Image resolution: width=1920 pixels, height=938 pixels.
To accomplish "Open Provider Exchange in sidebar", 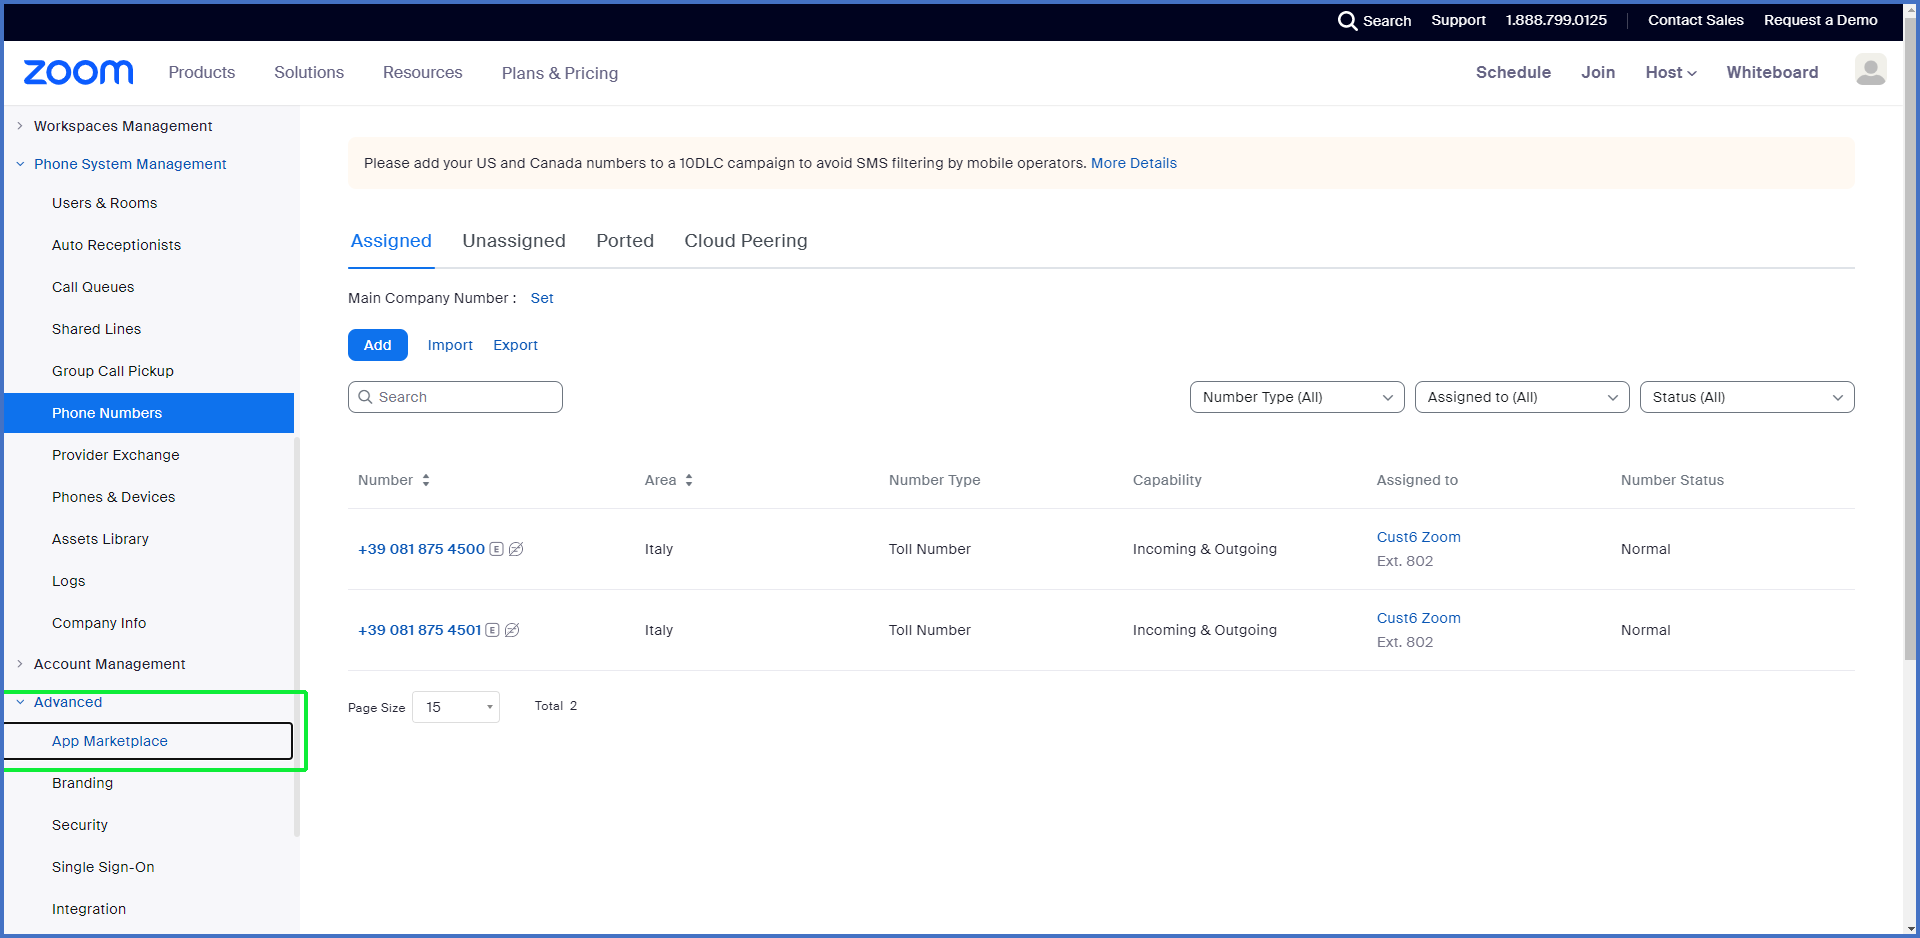I will pyautogui.click(x=116, y=455).
